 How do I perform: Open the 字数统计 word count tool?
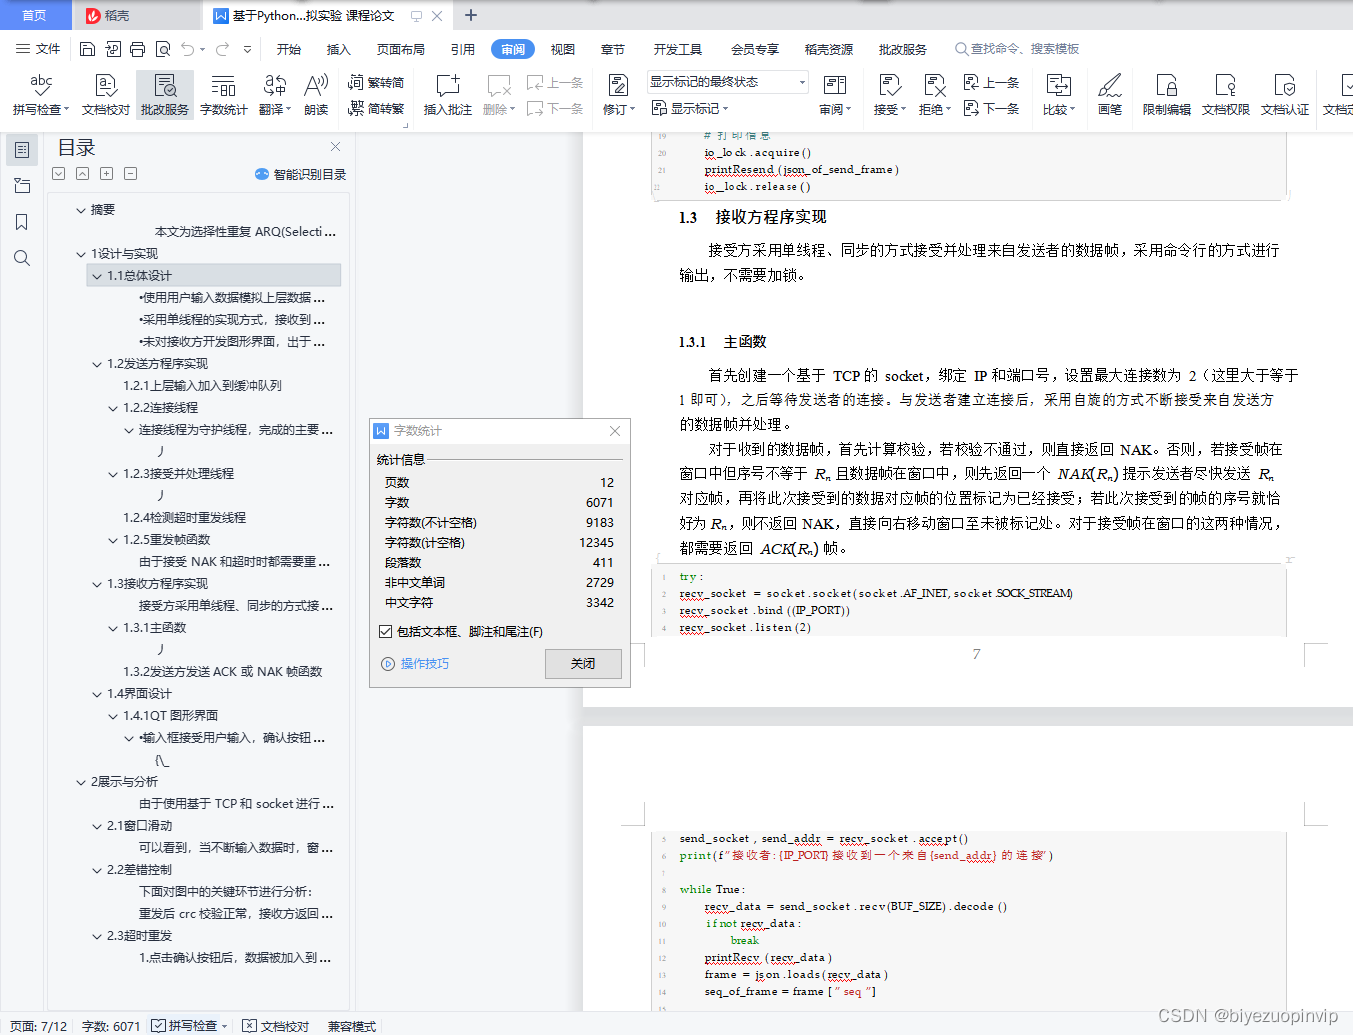coord(222,95)
